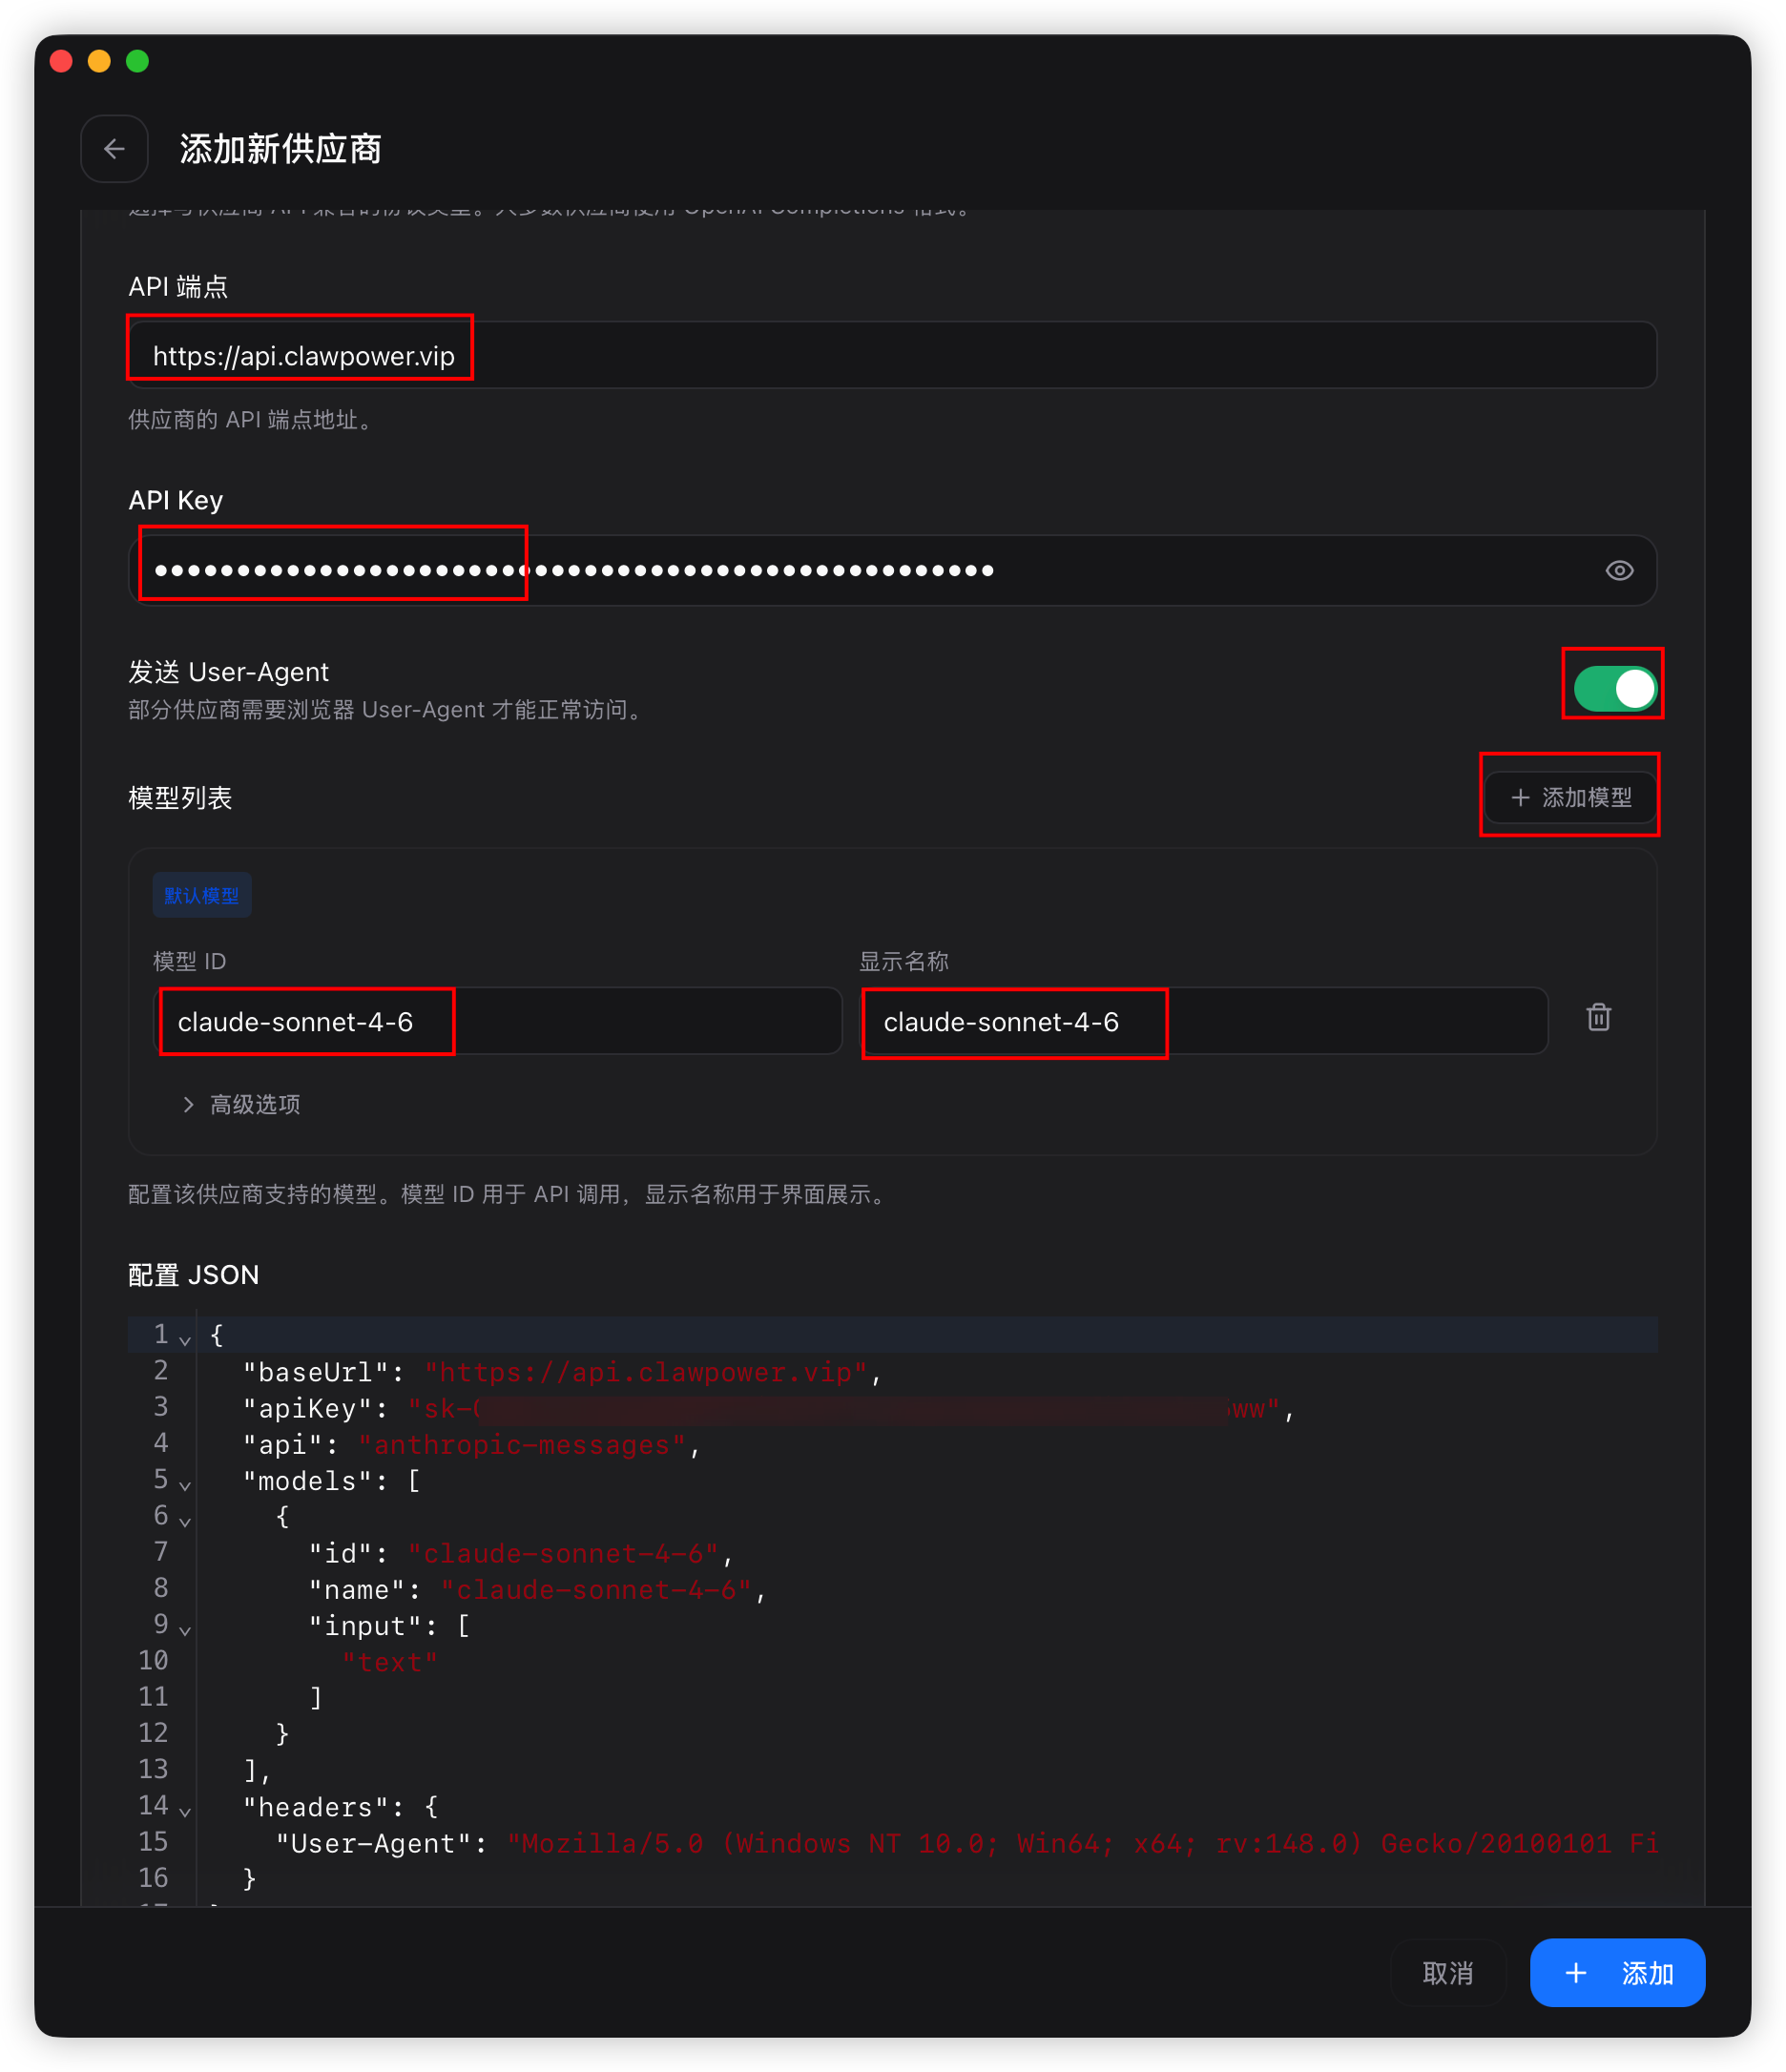This screenshot has width=1786, height=2072.
Task: Cancel with the 取消 button
Action: (1448, 1972)
